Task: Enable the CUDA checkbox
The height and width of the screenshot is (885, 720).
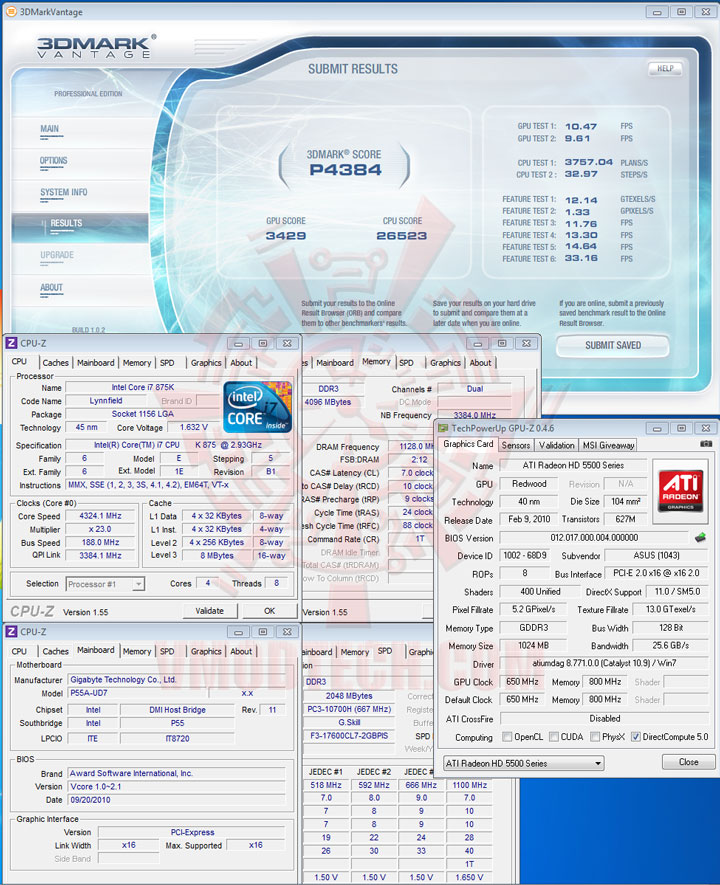Action: coord(554,737)
